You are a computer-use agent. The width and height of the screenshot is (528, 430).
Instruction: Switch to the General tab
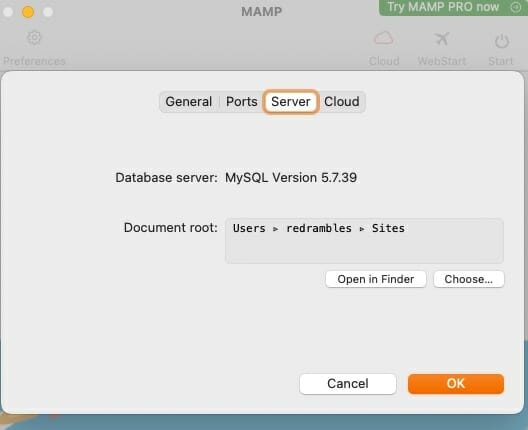pyautogui.click(x=189, y=102)
